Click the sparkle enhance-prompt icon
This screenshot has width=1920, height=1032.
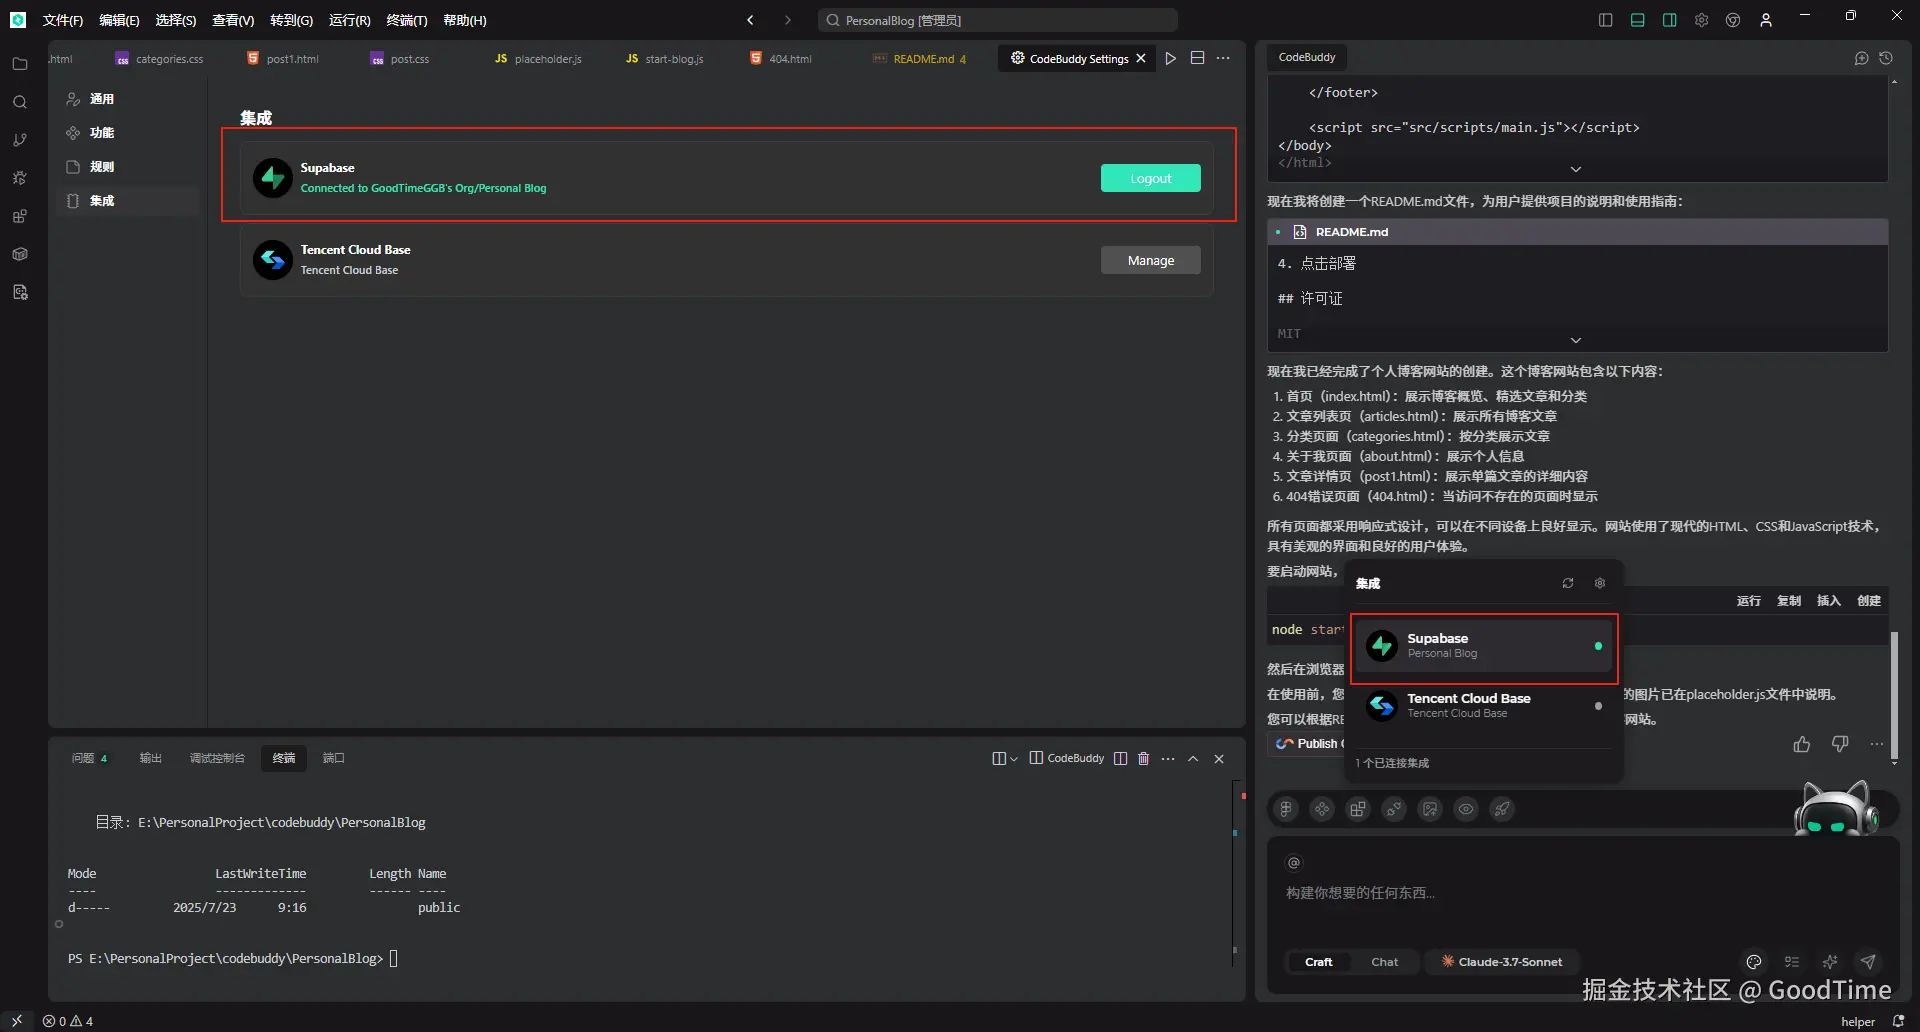tap(1830, 962)
